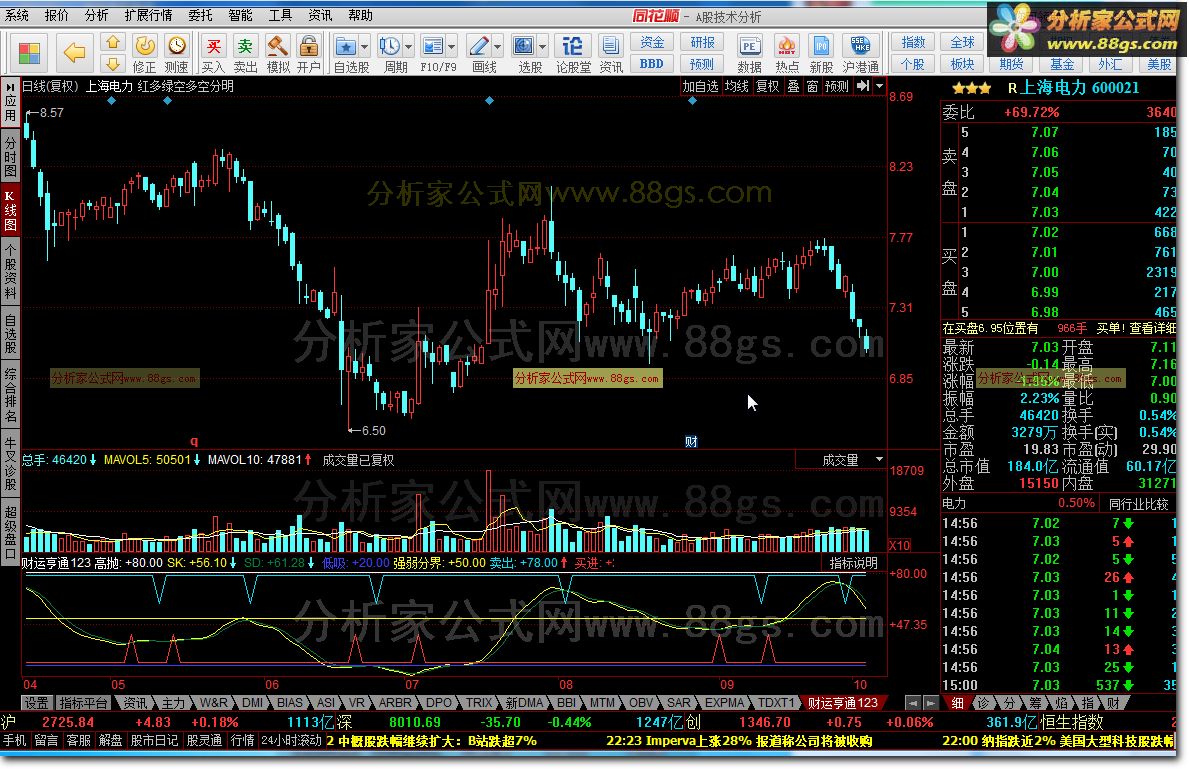Click the jump-to-end arrow icon in chart header
Screen dimensions: 1189x769
(862, 86)
